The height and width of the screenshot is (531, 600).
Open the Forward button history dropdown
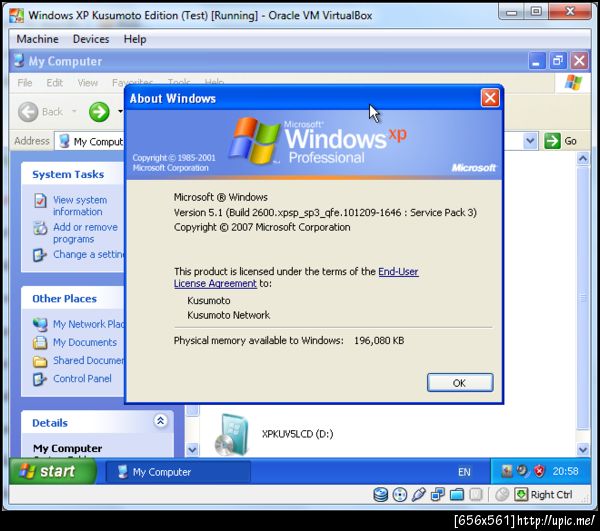(120, 112)
